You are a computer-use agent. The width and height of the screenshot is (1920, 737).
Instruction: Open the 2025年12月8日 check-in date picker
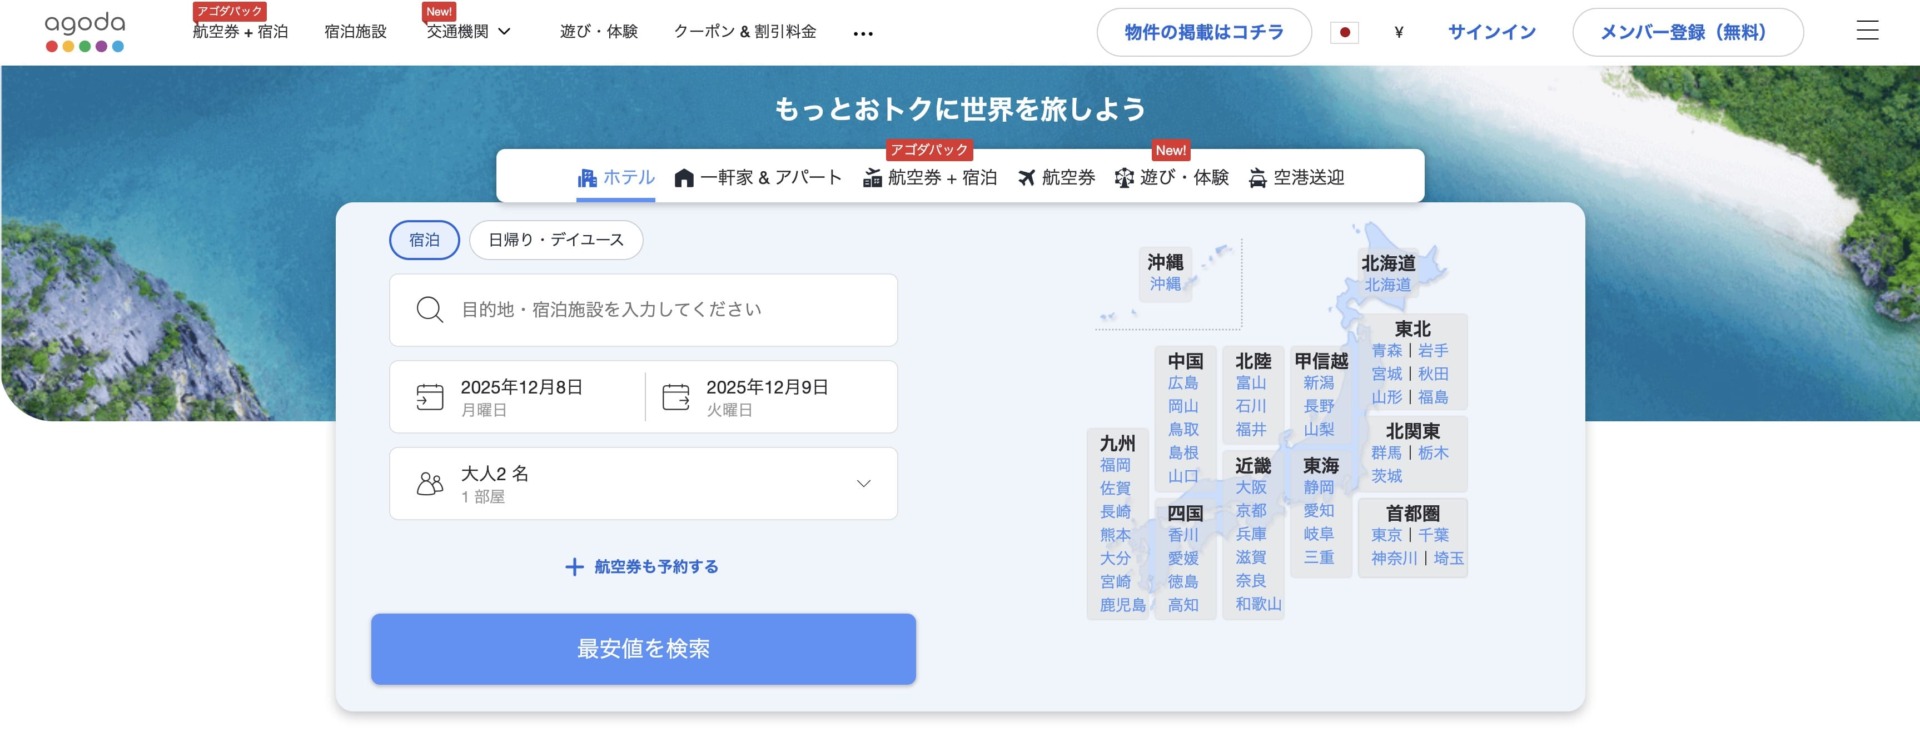(521, 397)
